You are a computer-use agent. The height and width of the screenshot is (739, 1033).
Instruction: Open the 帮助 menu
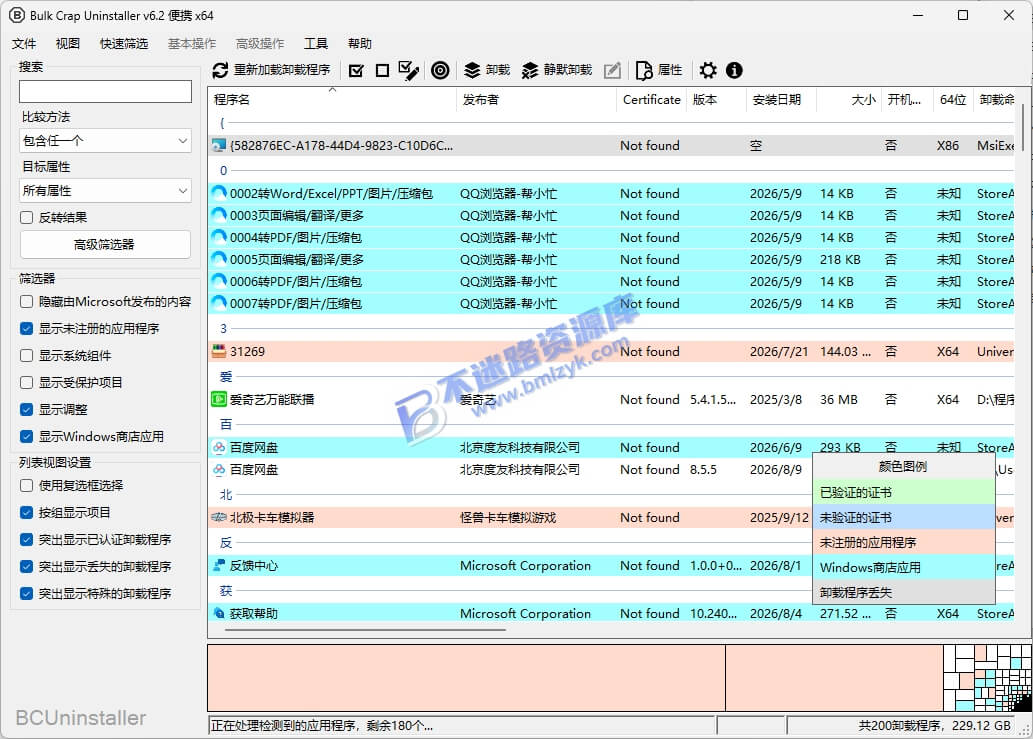tap(360, 43)
